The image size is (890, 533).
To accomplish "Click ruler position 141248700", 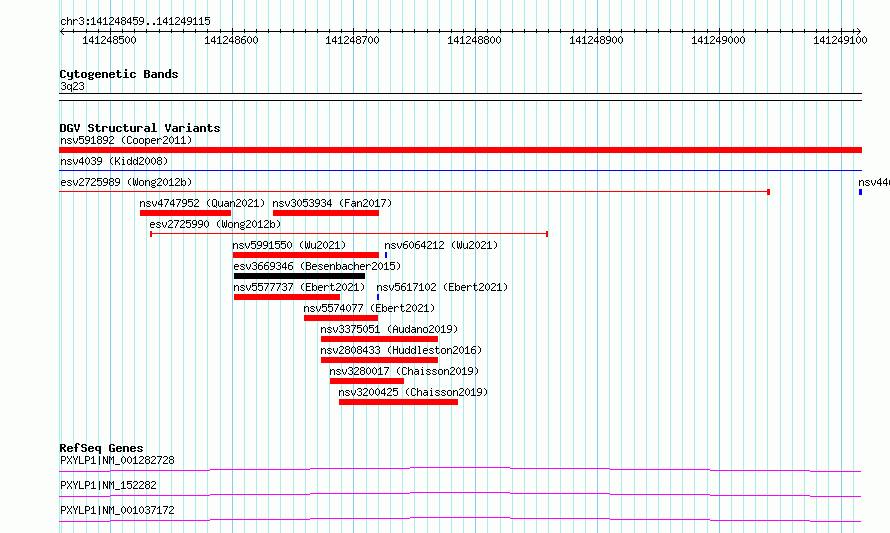I will coord(352,40).
